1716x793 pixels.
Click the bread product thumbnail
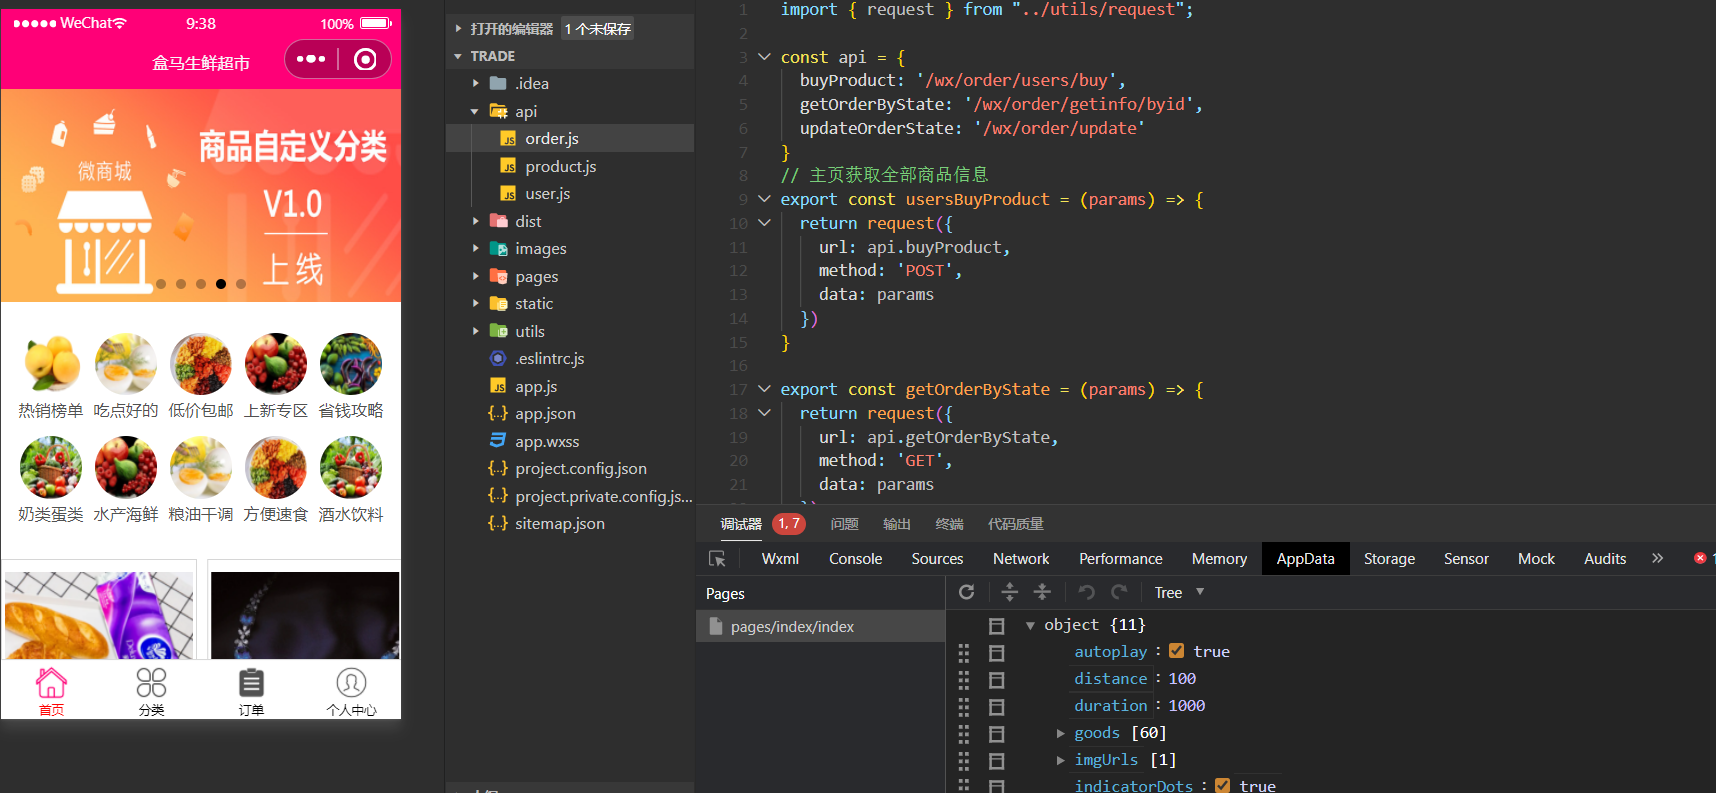[99, 615]
